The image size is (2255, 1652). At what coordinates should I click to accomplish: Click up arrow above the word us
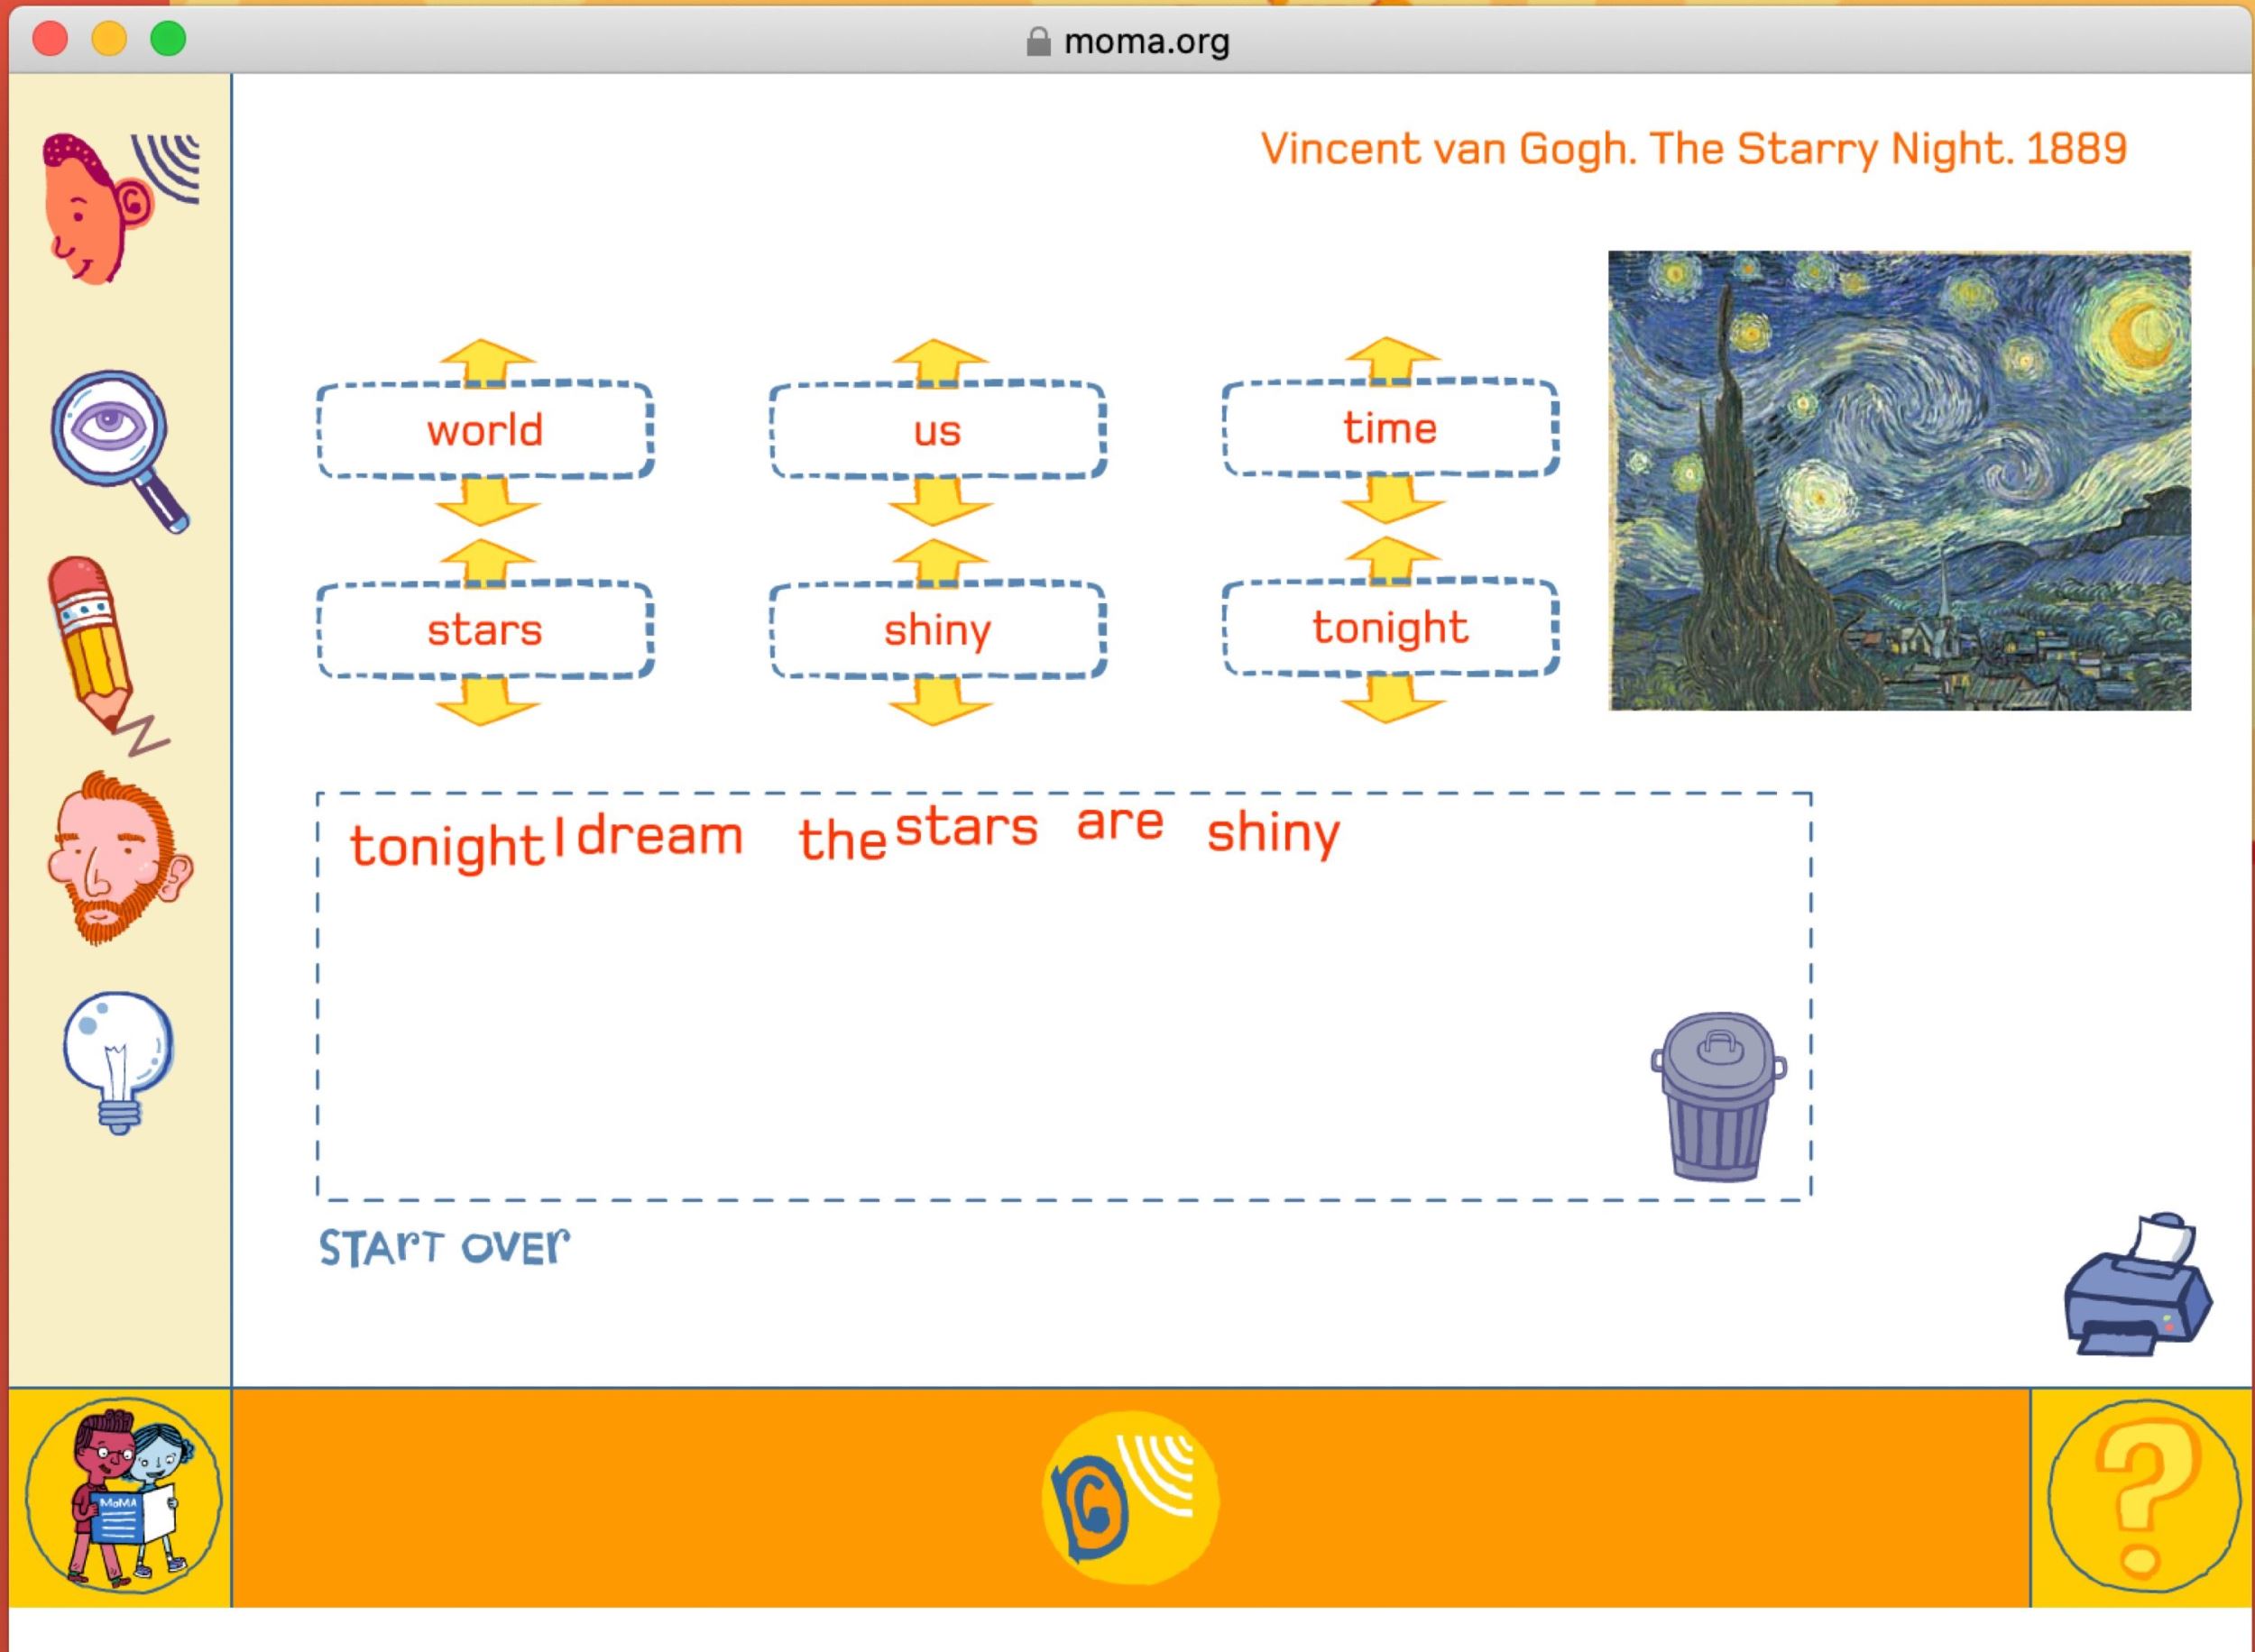point(939,359)
